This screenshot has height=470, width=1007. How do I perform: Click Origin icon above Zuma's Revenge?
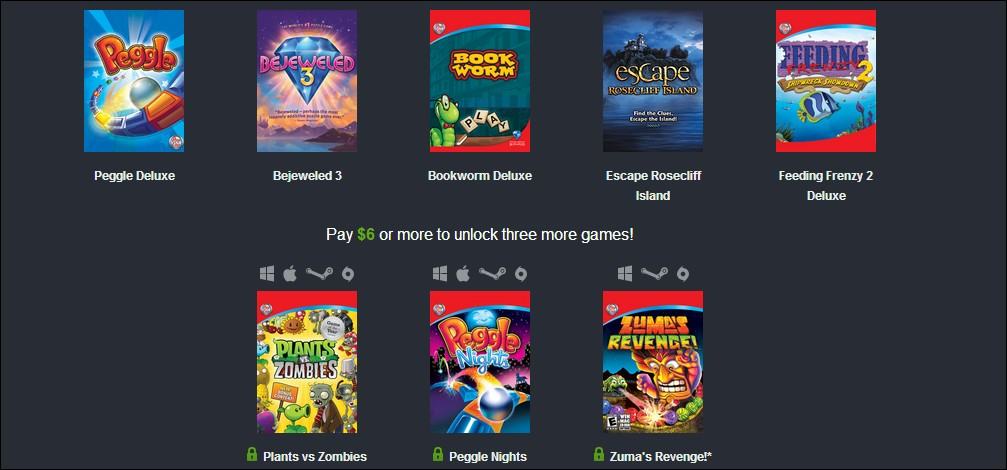click(683, 274)
